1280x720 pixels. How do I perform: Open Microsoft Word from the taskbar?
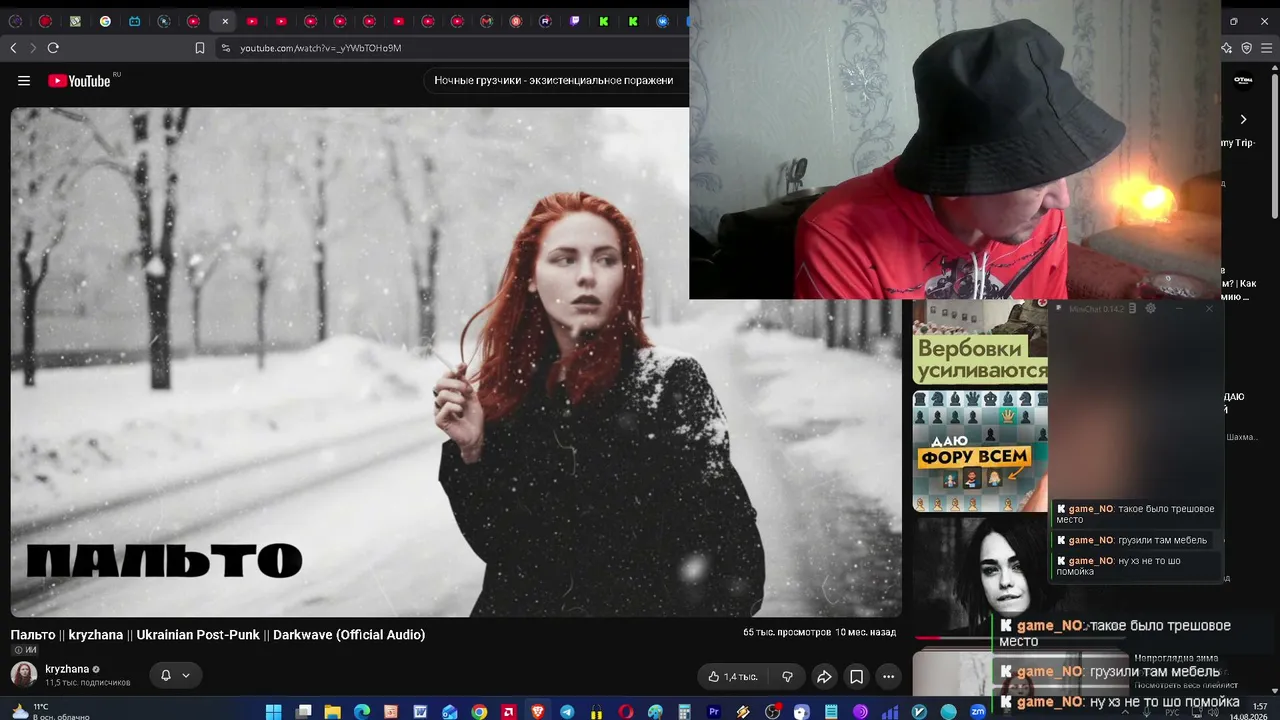pos(421,711)
